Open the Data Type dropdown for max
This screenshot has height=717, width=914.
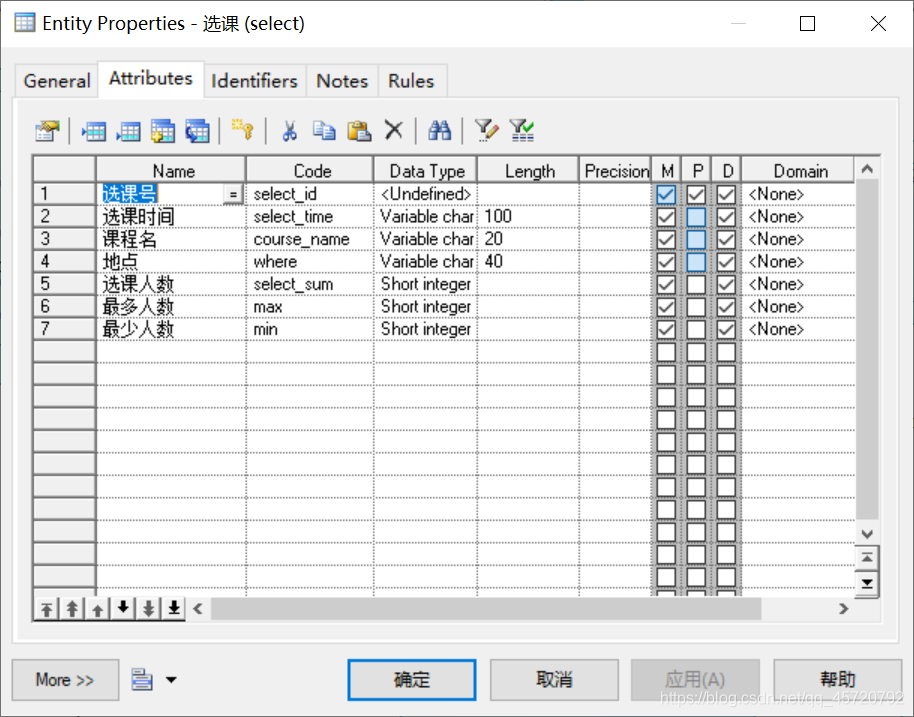click(425, 306)
